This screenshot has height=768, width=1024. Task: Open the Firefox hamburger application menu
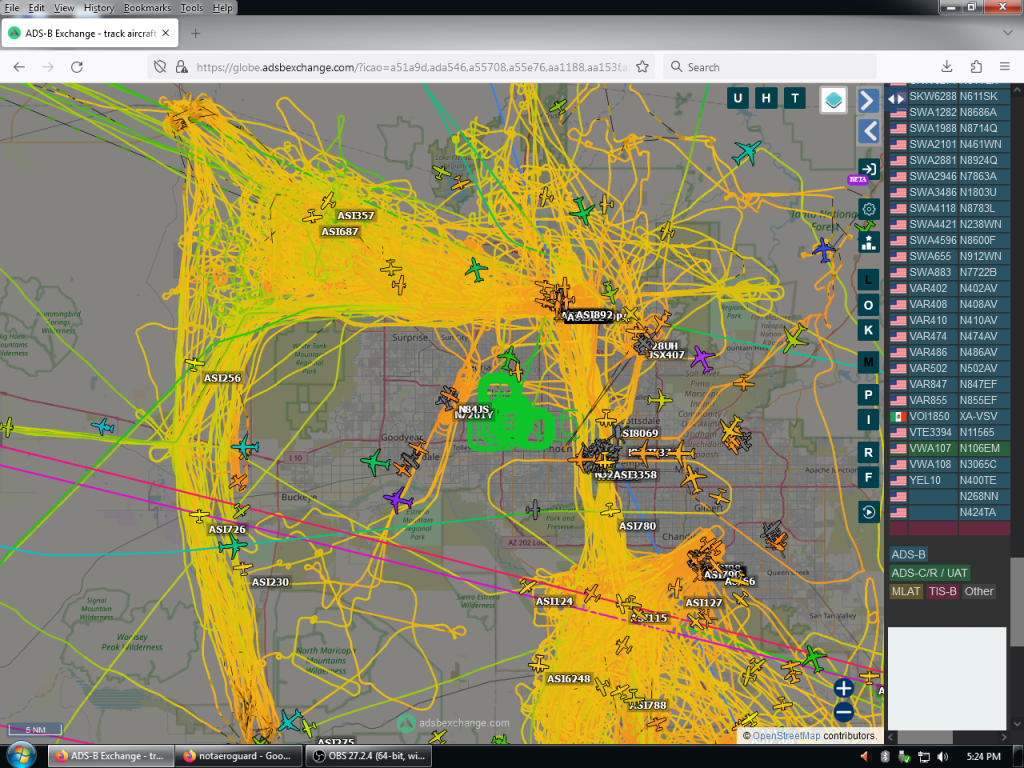point(1005,67)
